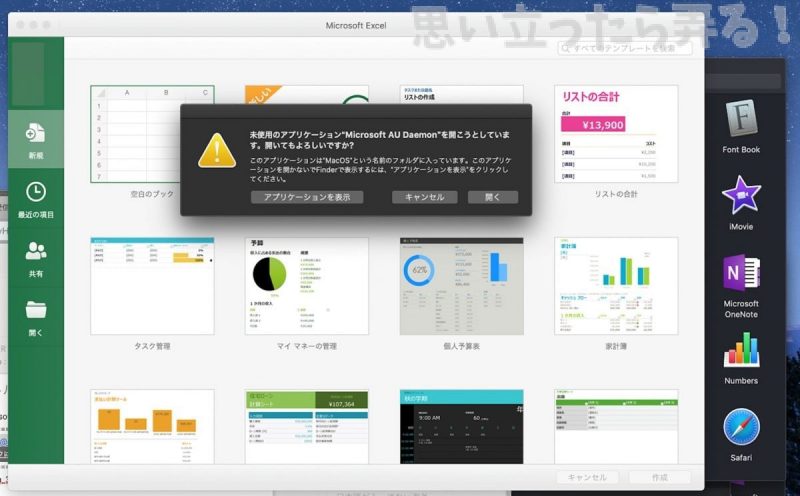Select the green loan calculator template showing ¥107,364

click(x=307, y=427)
